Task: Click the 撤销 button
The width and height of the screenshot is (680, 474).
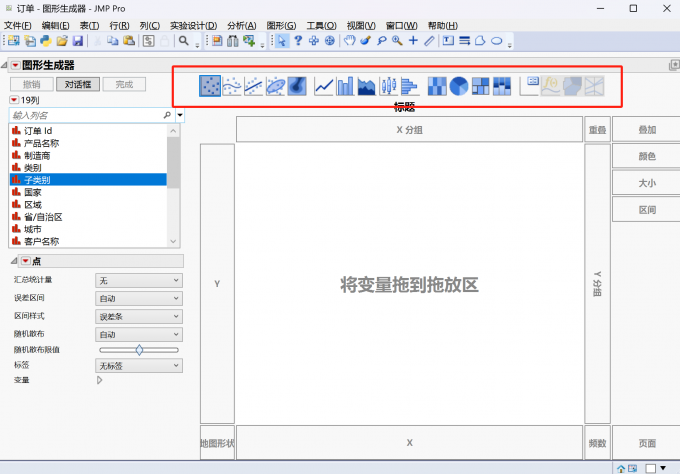Action: [32, 84]
